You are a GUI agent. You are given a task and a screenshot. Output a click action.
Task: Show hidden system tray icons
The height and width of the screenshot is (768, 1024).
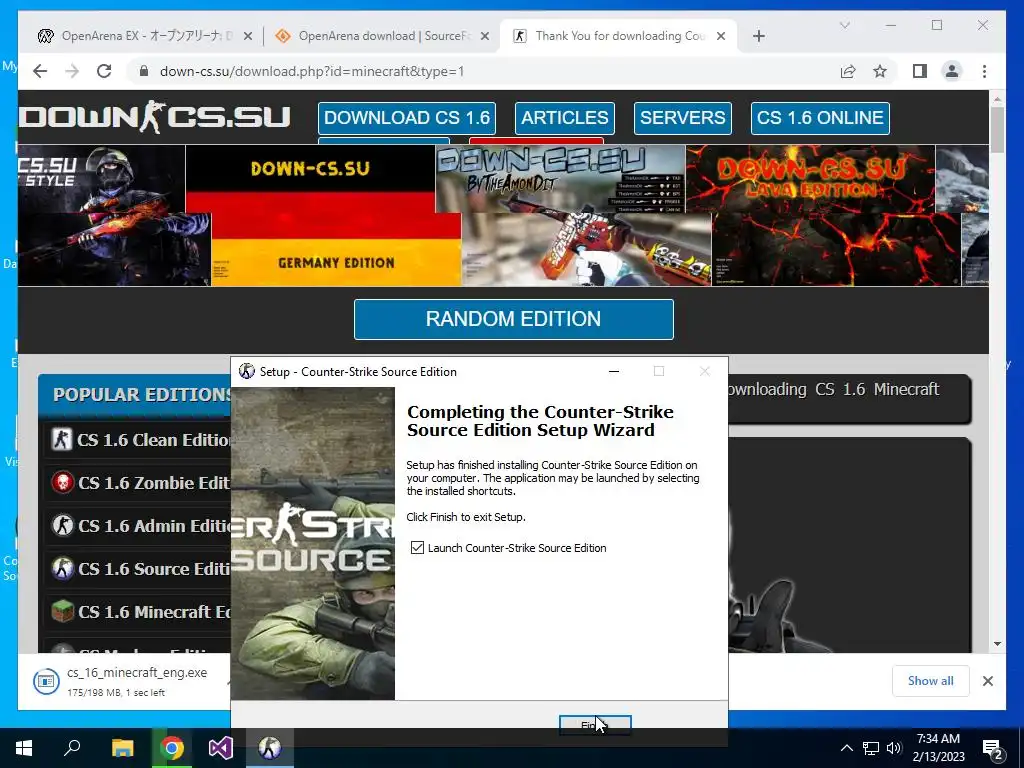click(x=846, y=748)
